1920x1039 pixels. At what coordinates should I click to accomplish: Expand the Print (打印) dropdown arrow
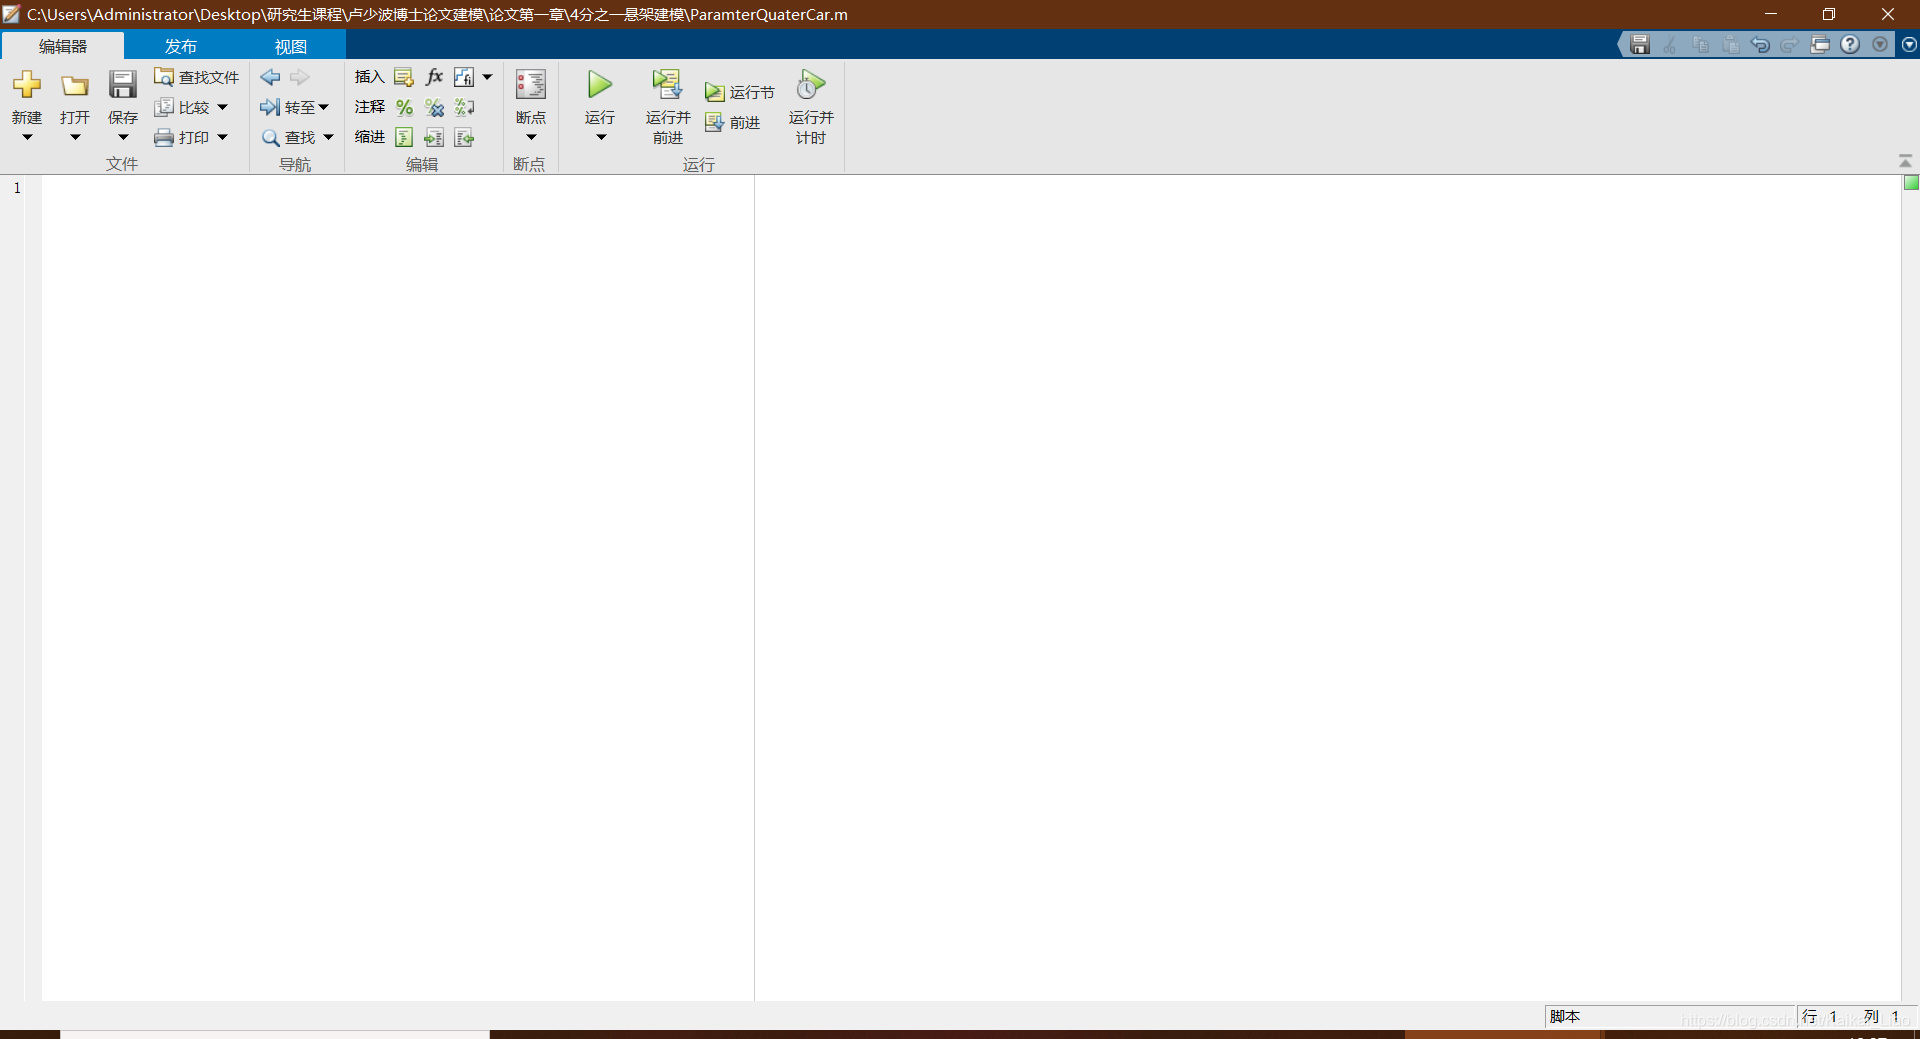coord(222,137)
